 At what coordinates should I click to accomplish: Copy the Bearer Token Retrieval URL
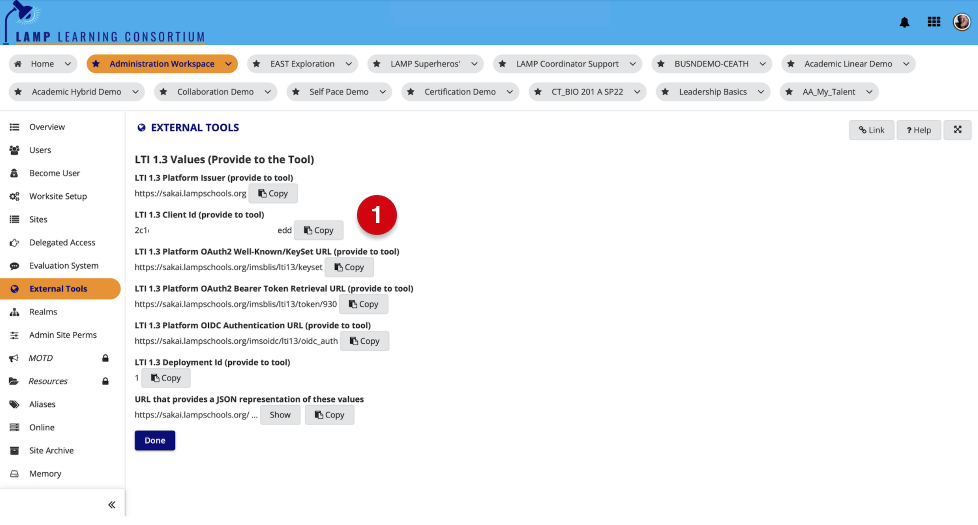coord(364,304)
